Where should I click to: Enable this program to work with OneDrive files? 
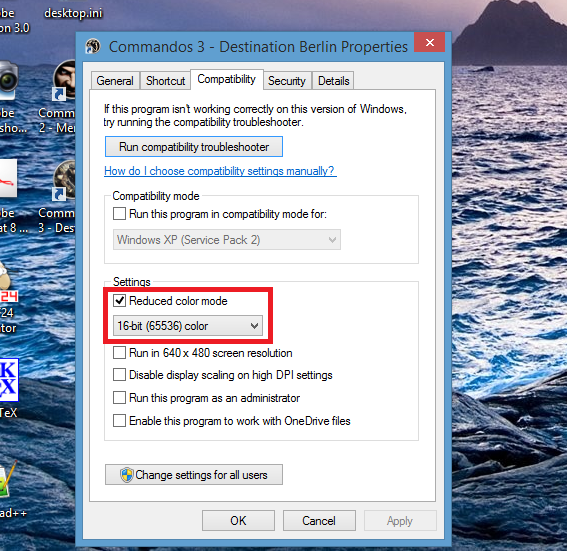[119, 421]
